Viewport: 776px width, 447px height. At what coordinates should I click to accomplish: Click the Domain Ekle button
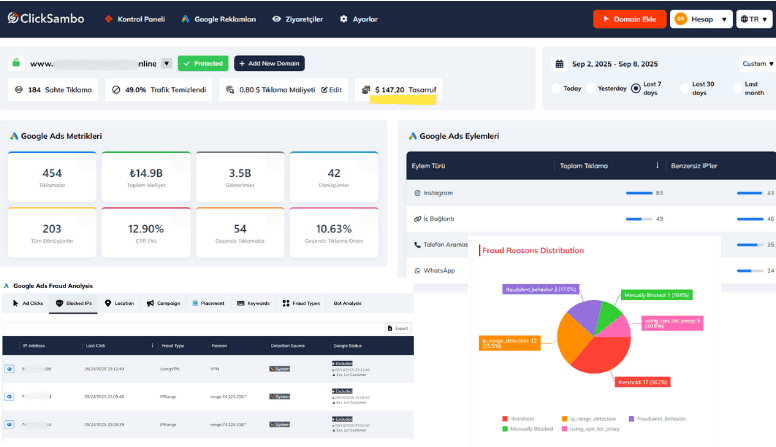click(630, 19)
